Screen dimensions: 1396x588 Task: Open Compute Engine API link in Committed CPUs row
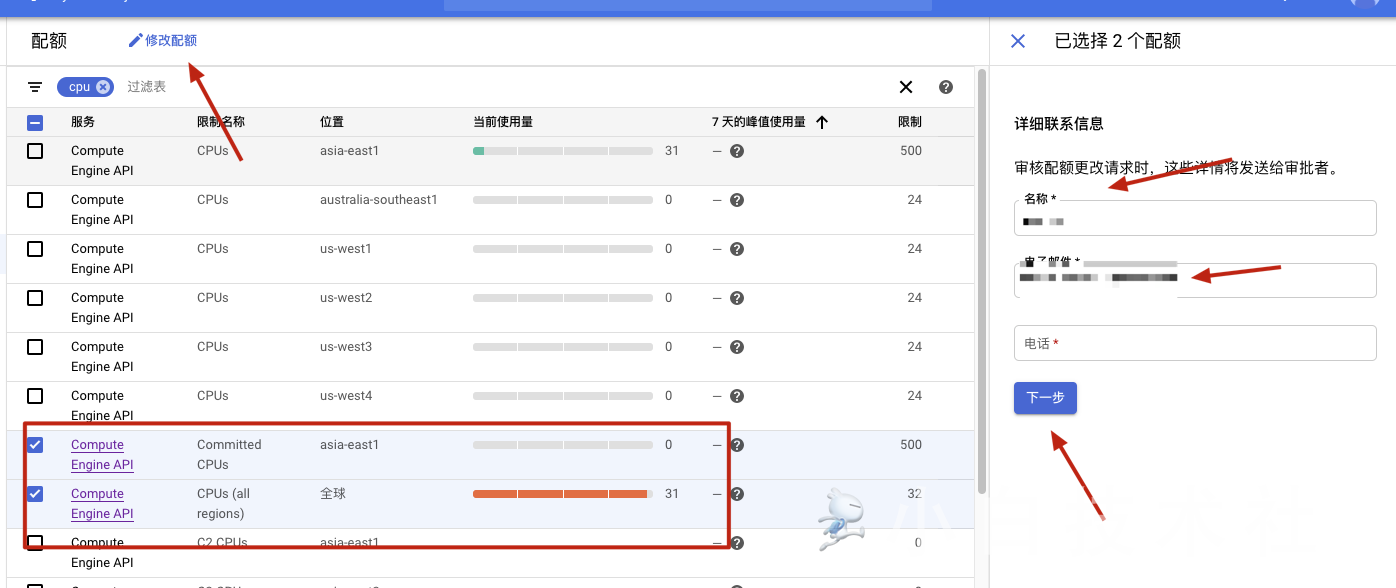click(102, 455)
